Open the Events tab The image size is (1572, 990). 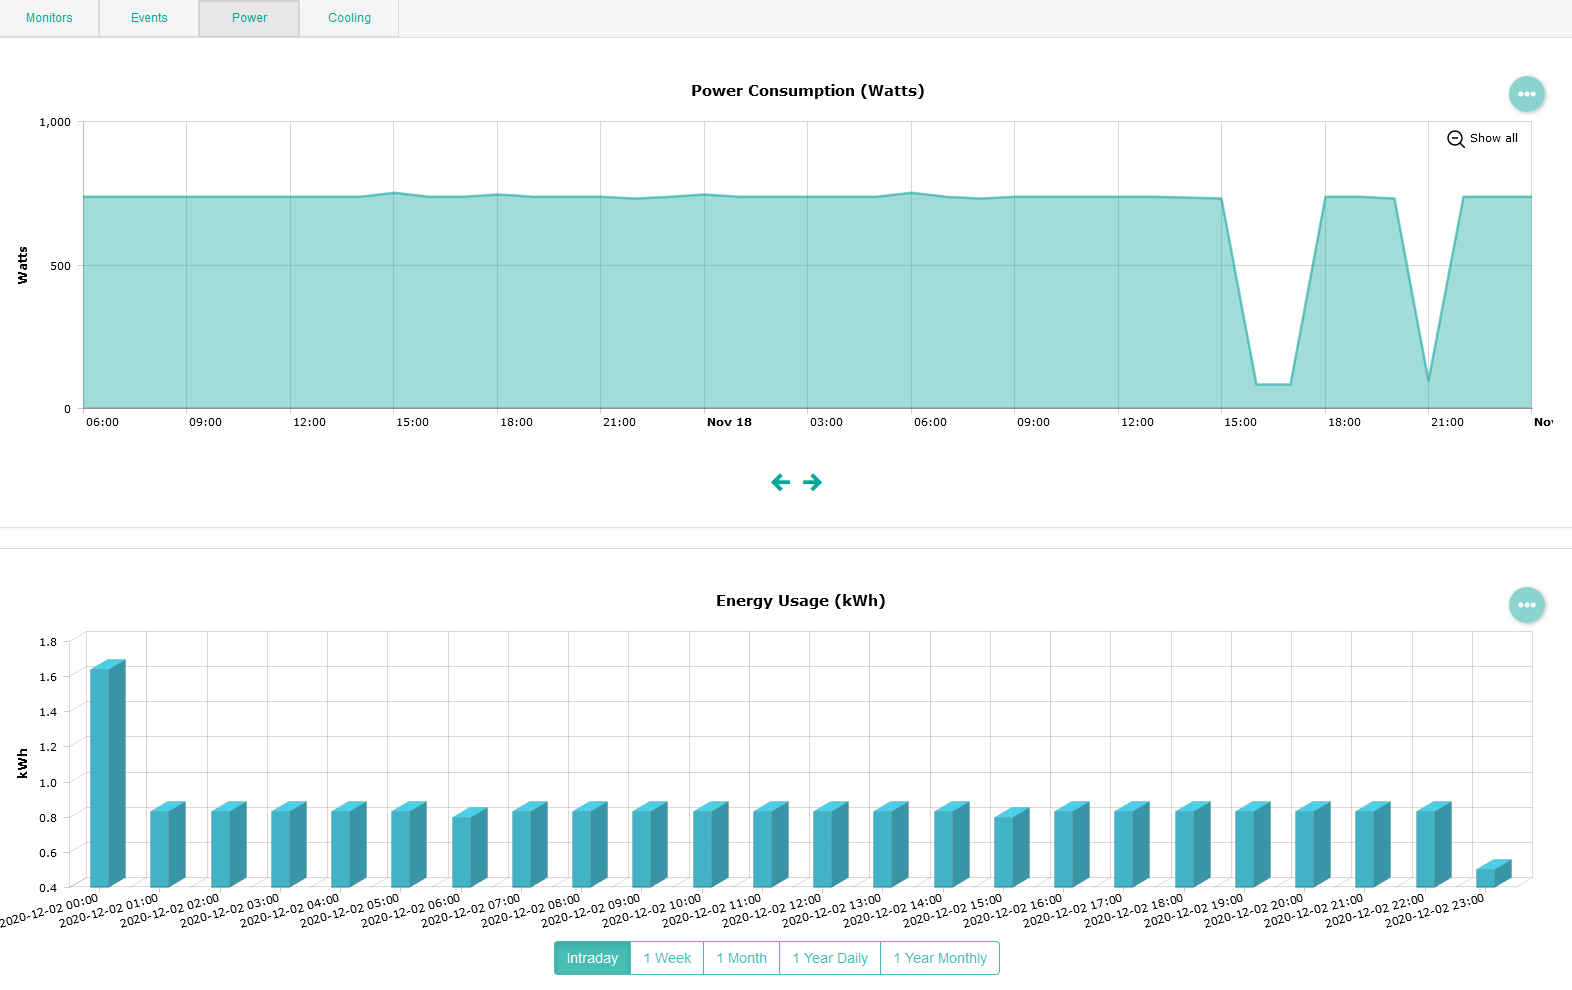pyautogui.click(x=149, y=18)
